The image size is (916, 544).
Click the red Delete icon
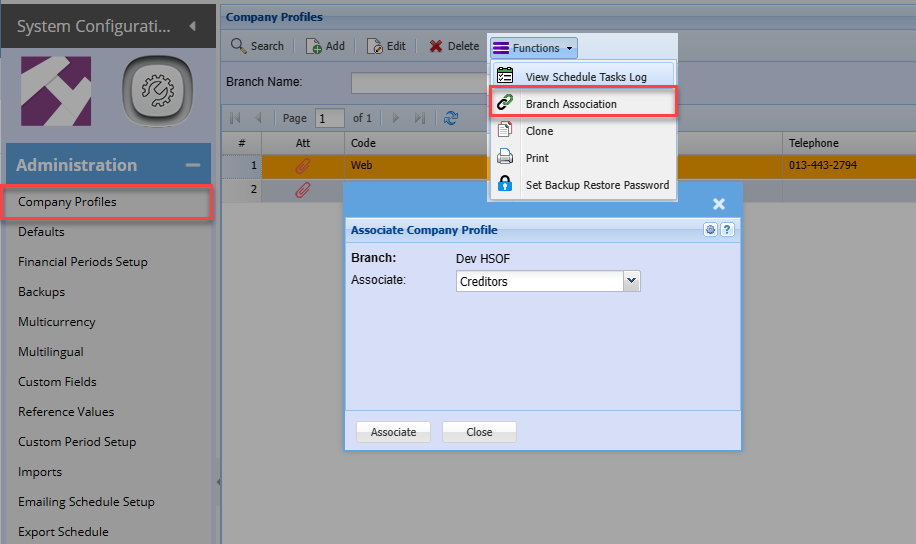click(436, 46)
